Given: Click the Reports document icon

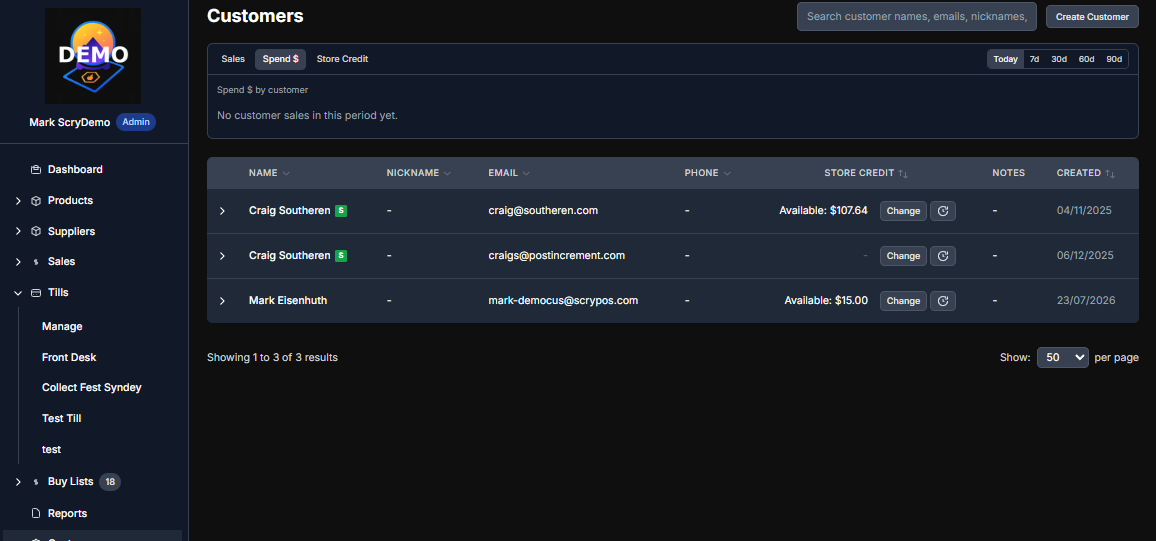Looking at the screenshot, I should point(35,513).
